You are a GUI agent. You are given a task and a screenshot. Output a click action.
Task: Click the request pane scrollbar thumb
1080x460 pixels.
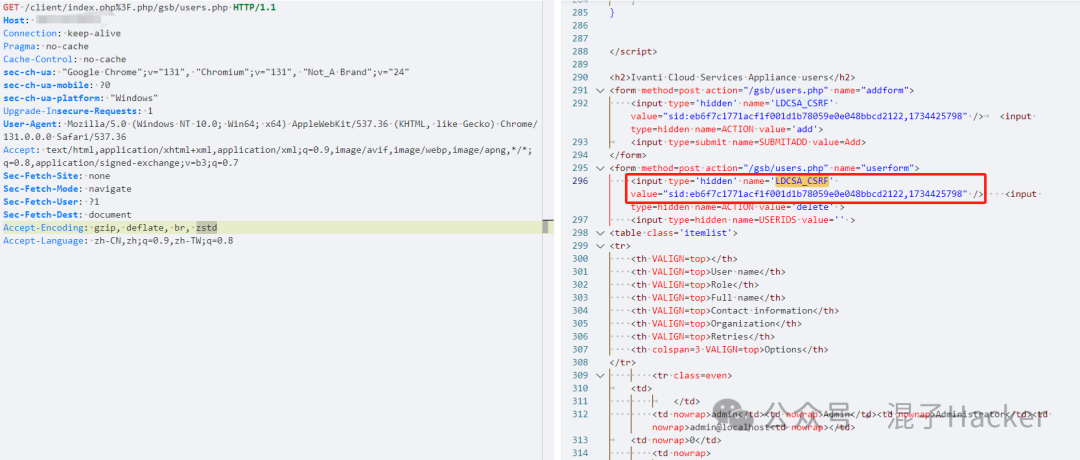548,227
